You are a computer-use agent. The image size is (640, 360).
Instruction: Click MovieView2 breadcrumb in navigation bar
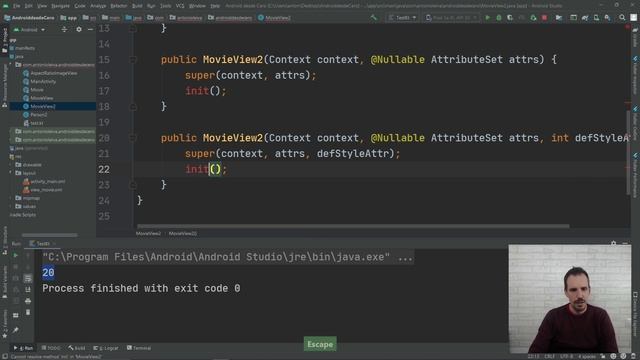pos(274,18)
